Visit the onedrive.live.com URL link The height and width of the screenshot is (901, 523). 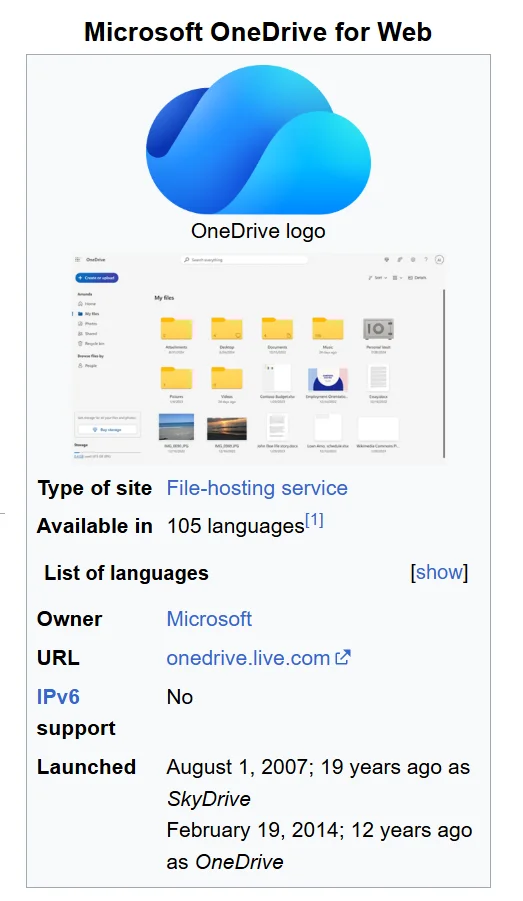coord(248,658)
